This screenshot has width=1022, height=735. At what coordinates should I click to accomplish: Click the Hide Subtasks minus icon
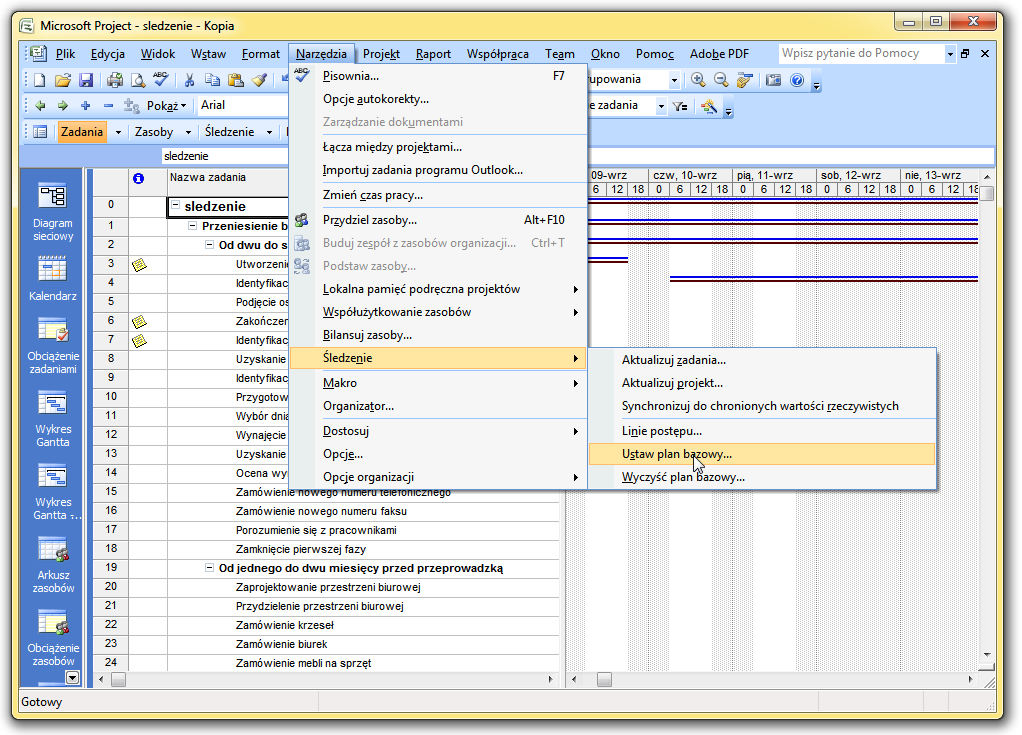point(108,106)
